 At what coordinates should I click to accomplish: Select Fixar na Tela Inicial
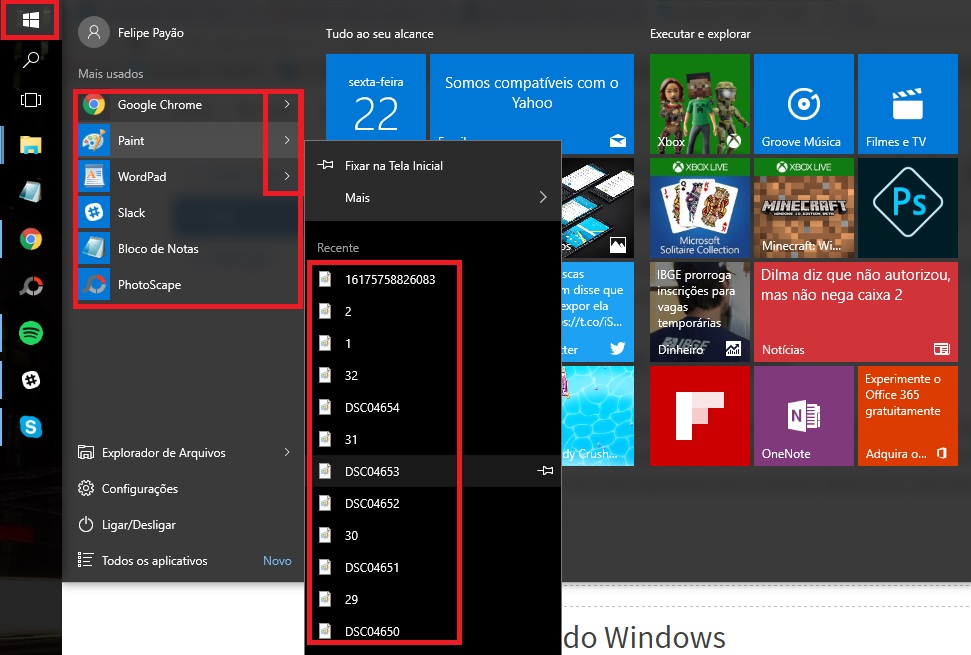click(x=433, y=165)
